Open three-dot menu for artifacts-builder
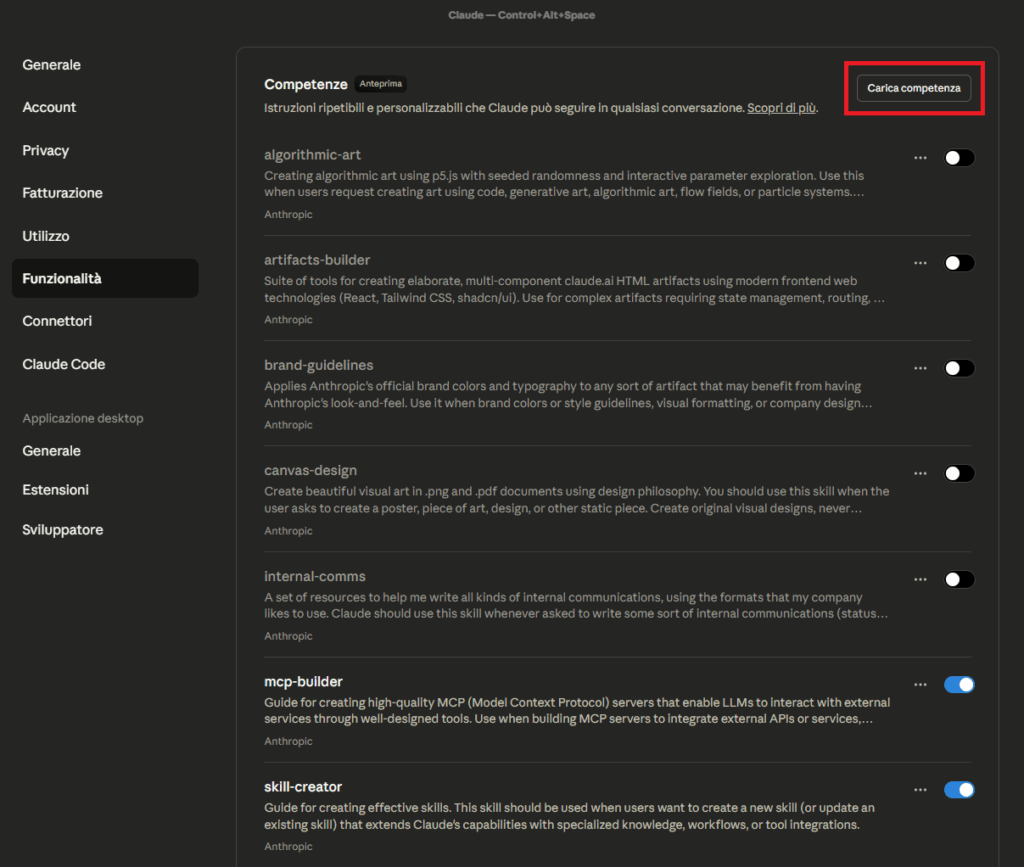Screen dimensions: 1024x867 coord(921,263)
